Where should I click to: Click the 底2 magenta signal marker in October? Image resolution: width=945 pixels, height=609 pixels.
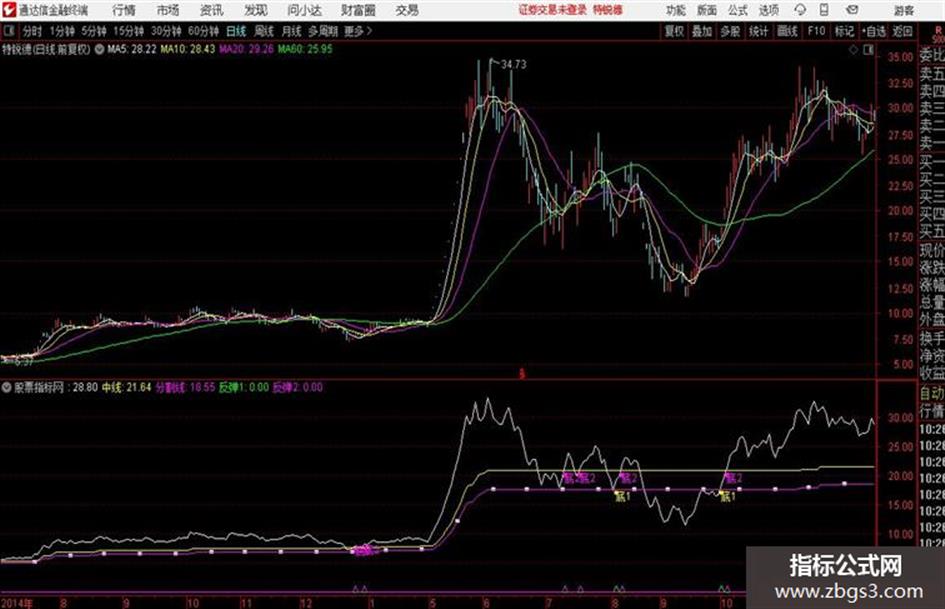[733, 478]
